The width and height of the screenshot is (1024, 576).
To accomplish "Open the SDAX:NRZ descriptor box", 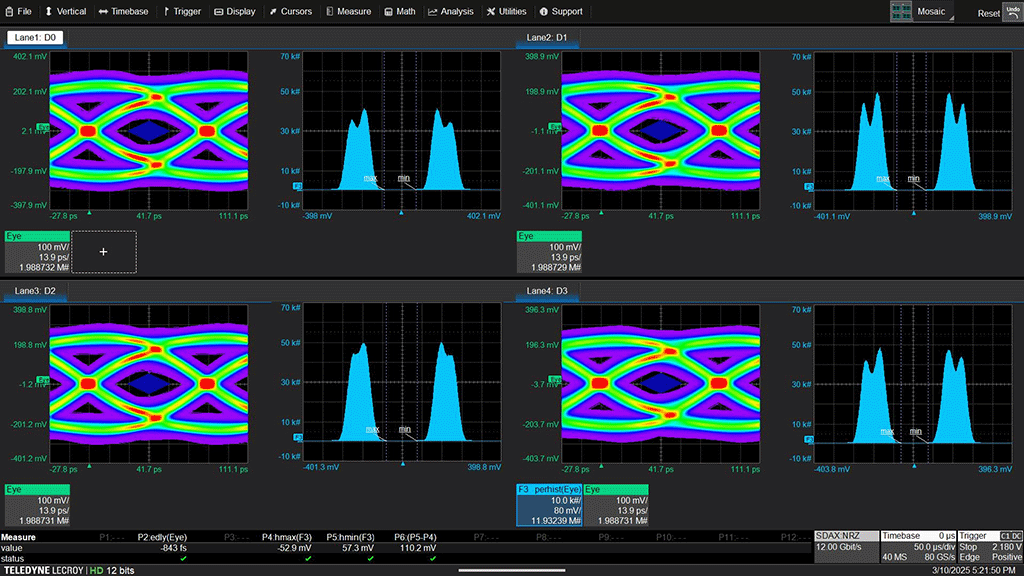I will [846, 548].
